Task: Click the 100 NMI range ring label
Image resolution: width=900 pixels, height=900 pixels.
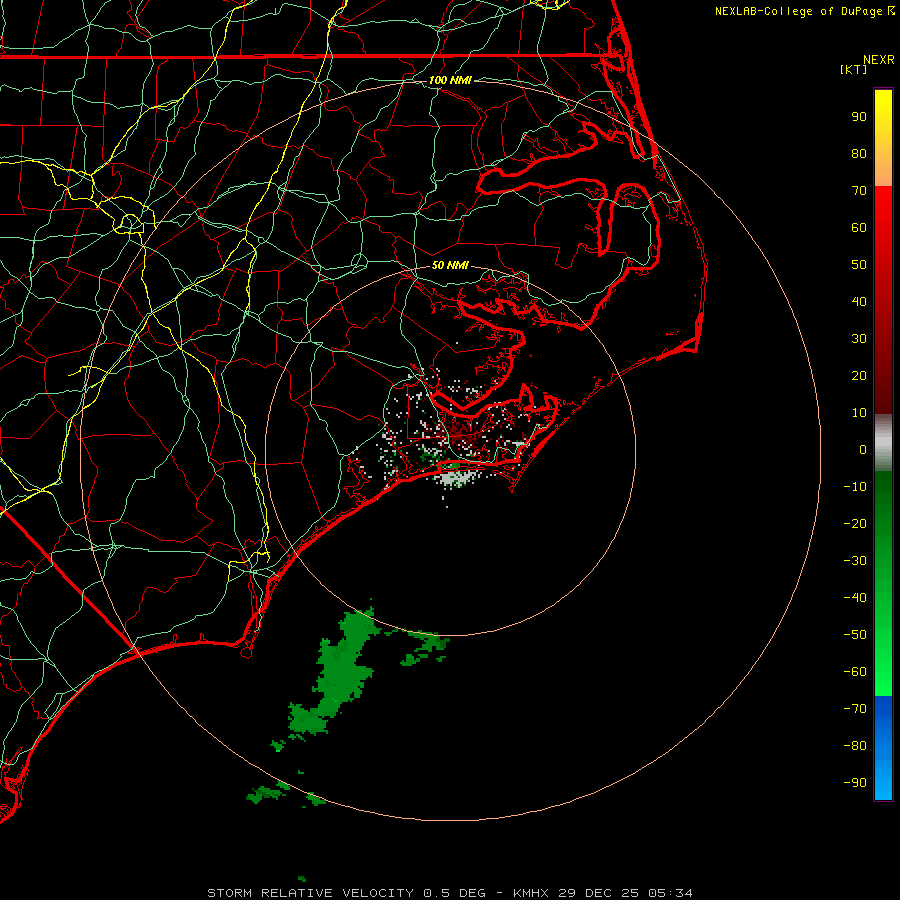Action: click(x=450, y=80)
